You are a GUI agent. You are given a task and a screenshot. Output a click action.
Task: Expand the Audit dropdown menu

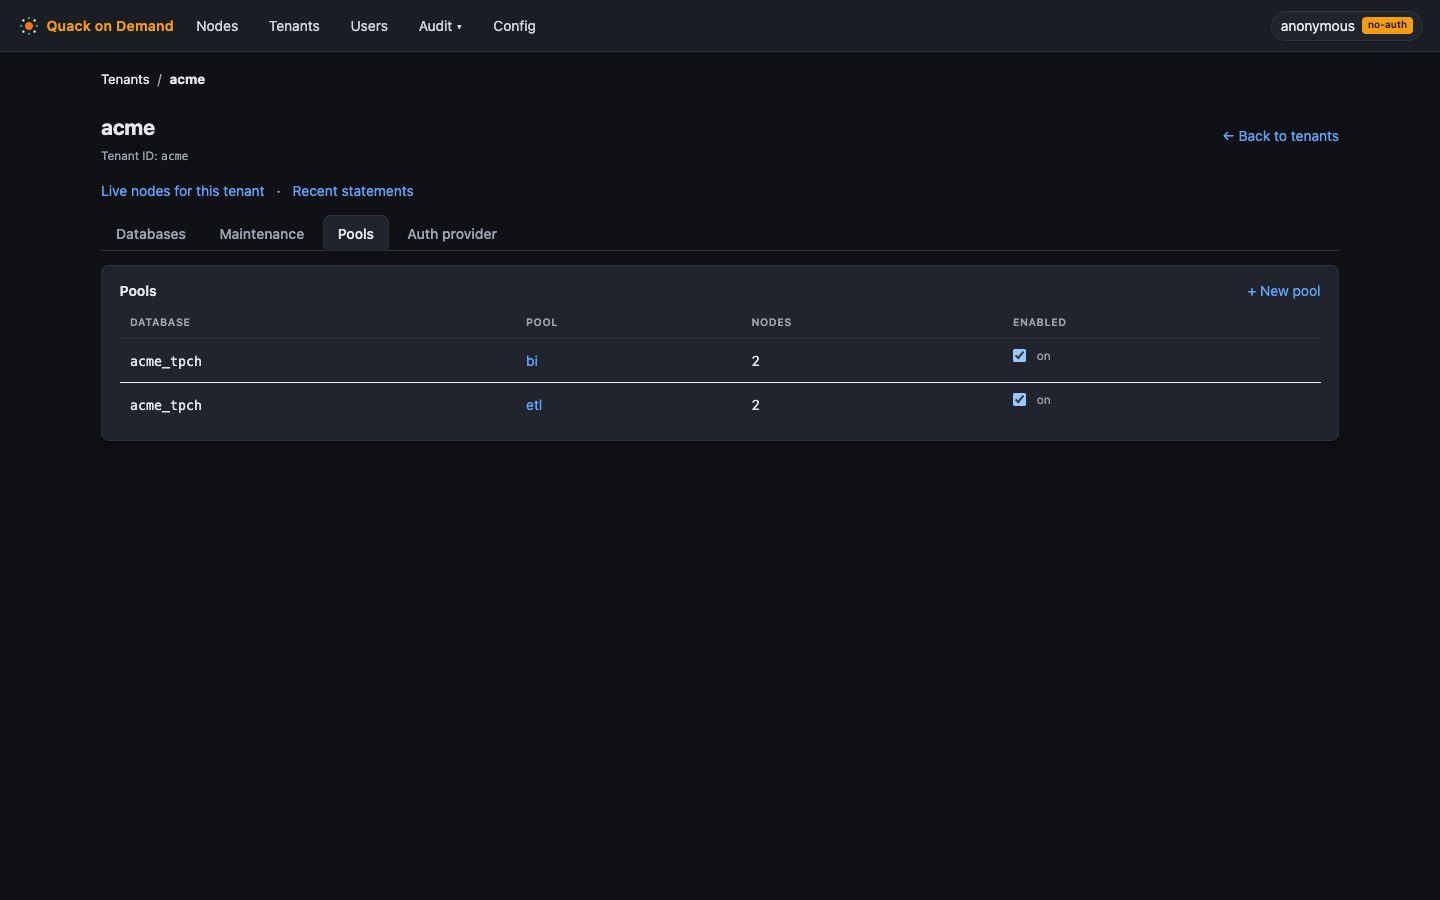pyautogui.click(x=440, y=26)
